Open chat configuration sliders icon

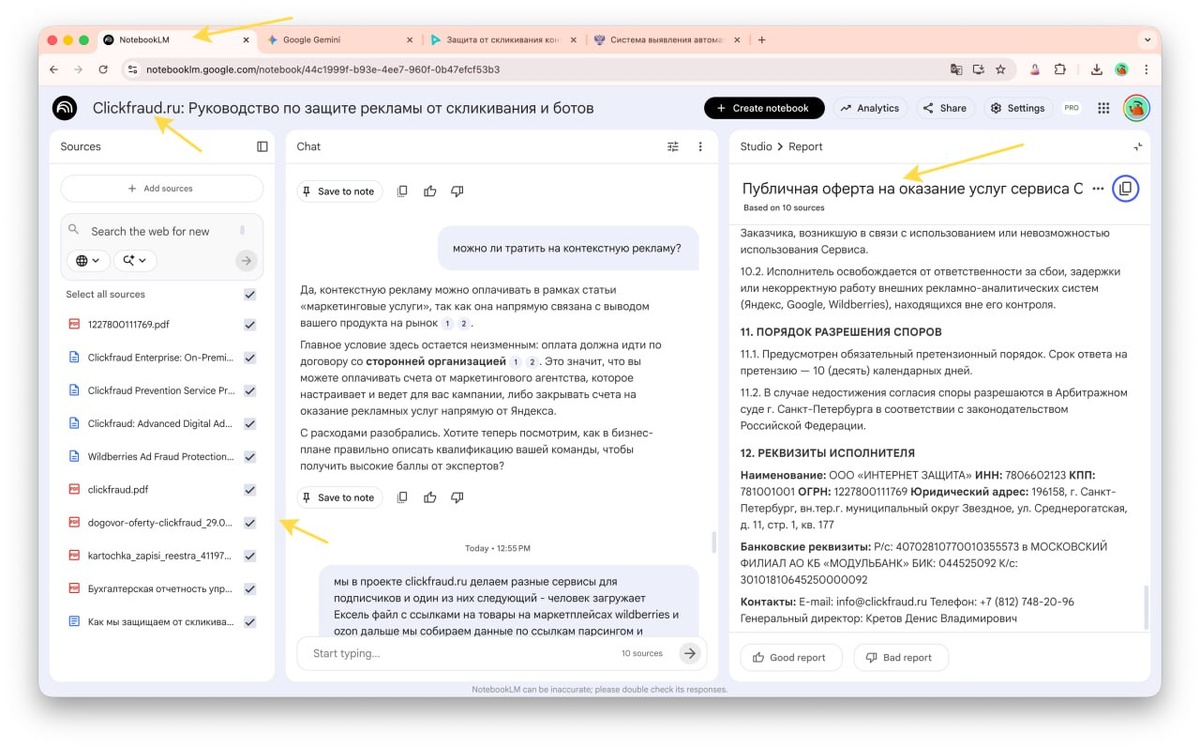(673, 147)
